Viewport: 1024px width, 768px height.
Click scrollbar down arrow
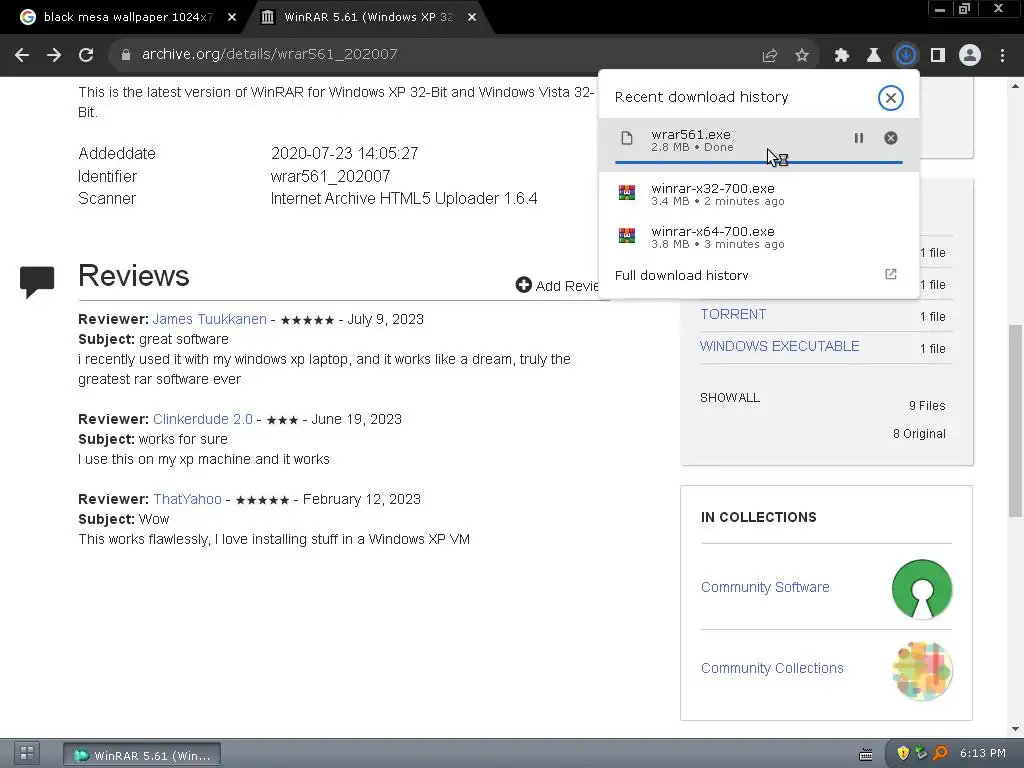click(x=1016, y=729)
